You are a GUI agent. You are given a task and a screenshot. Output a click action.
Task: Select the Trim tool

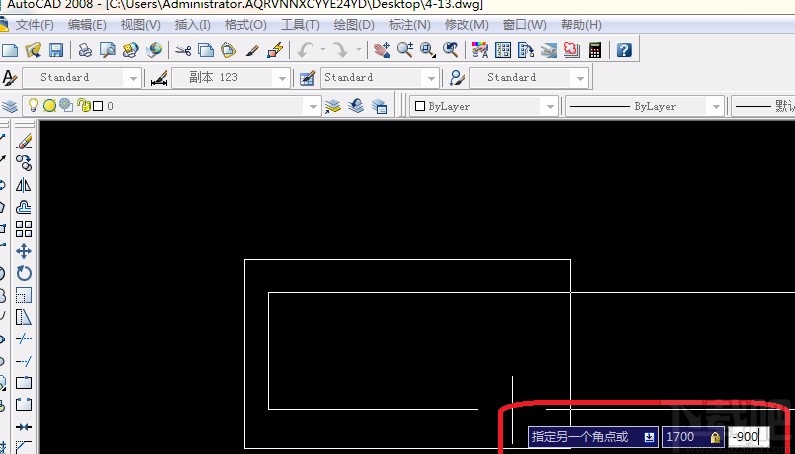(24, 339)
